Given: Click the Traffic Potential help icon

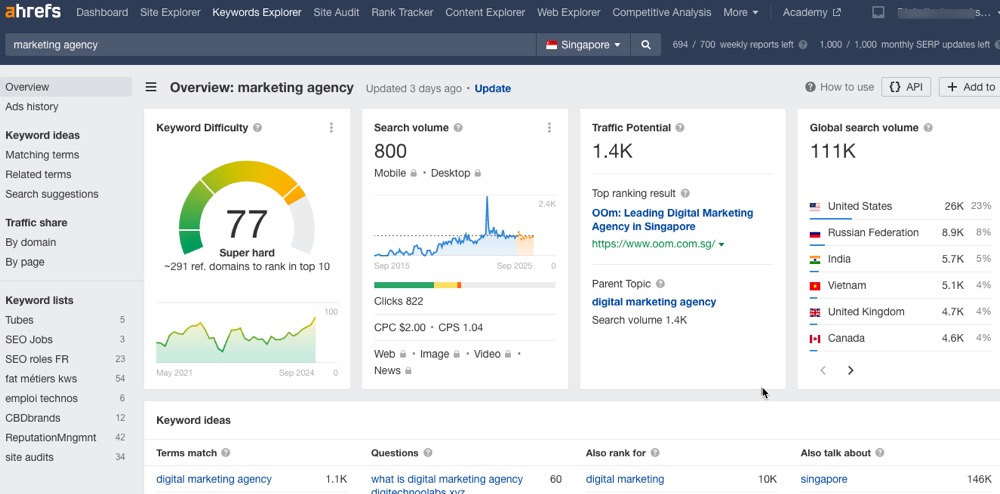Looking at the screenshot, I should (680, 128).
